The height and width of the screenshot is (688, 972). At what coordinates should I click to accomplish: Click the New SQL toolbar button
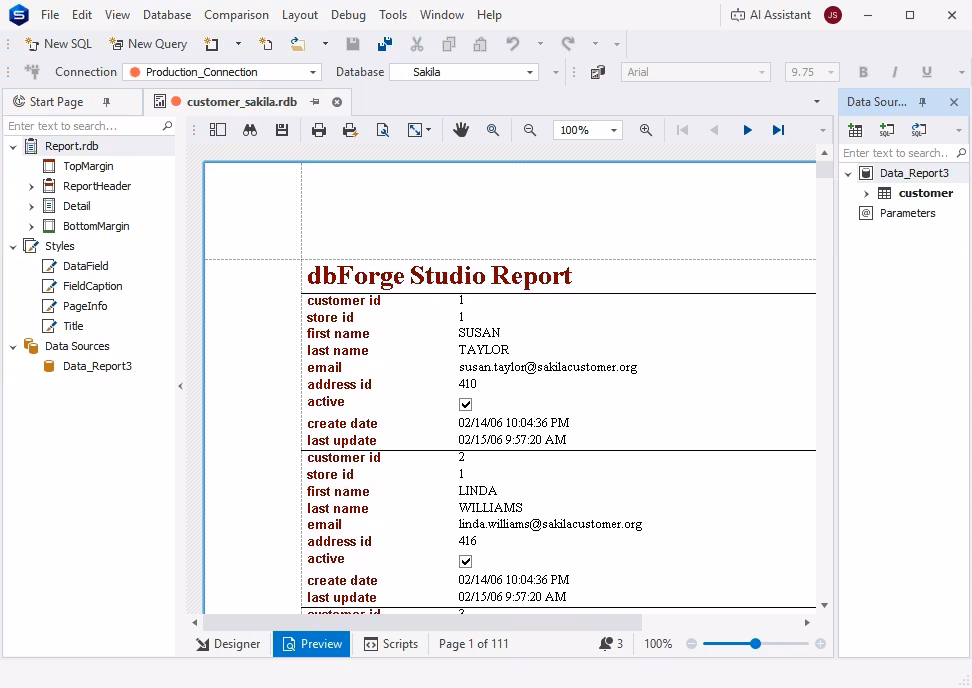pos(58,44)
